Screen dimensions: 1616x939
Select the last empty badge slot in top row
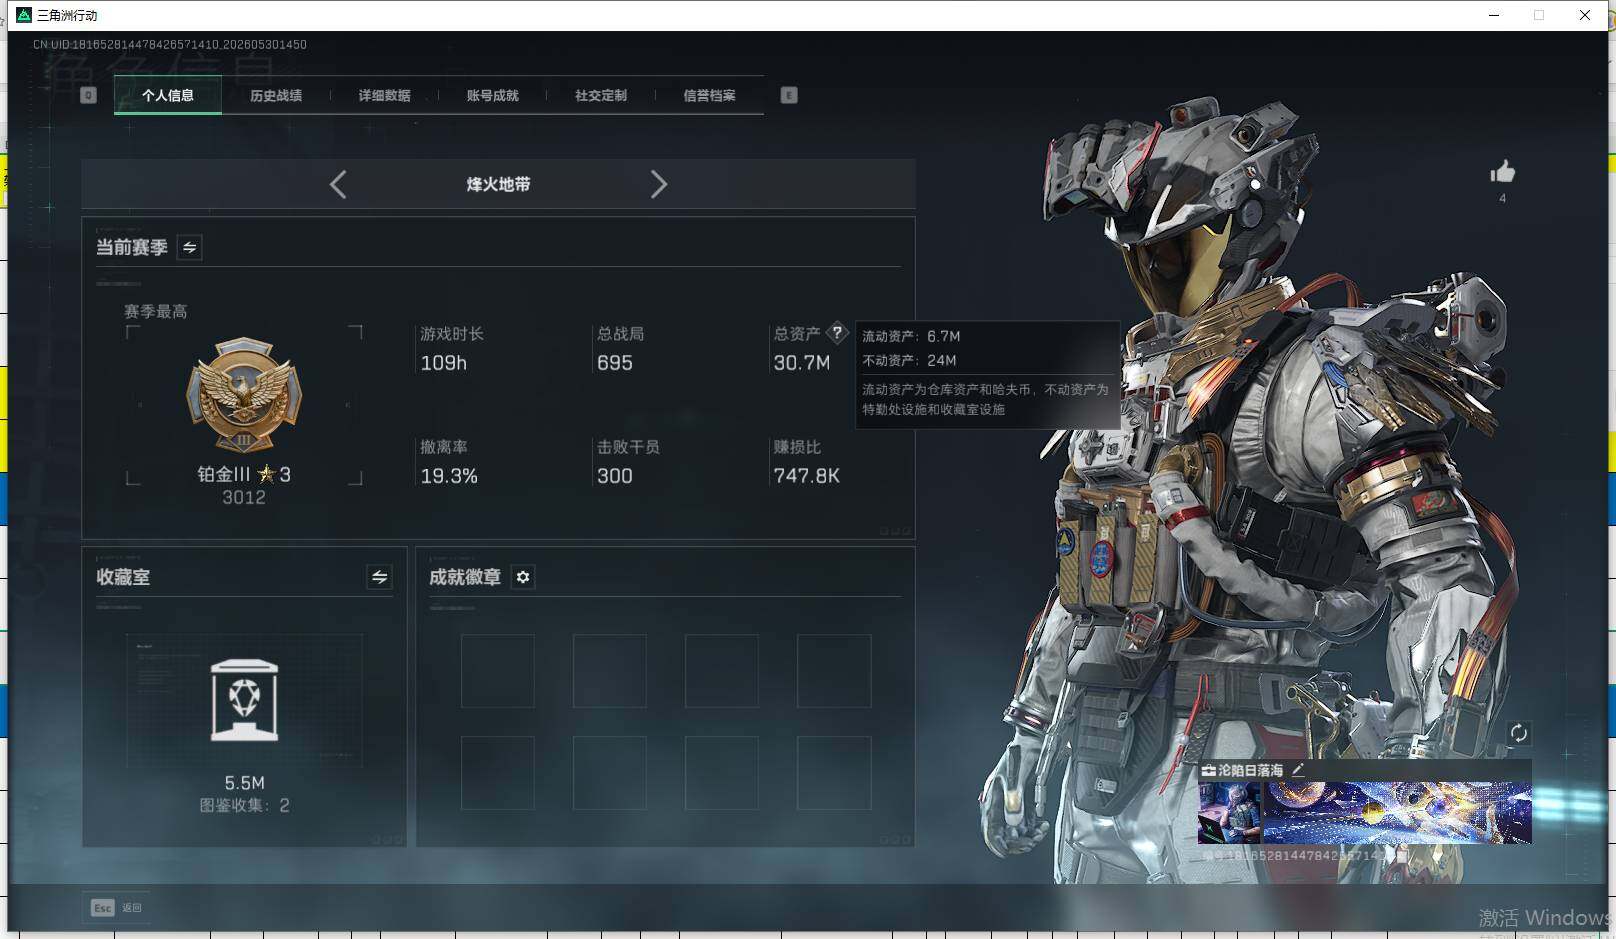[834, 671]
